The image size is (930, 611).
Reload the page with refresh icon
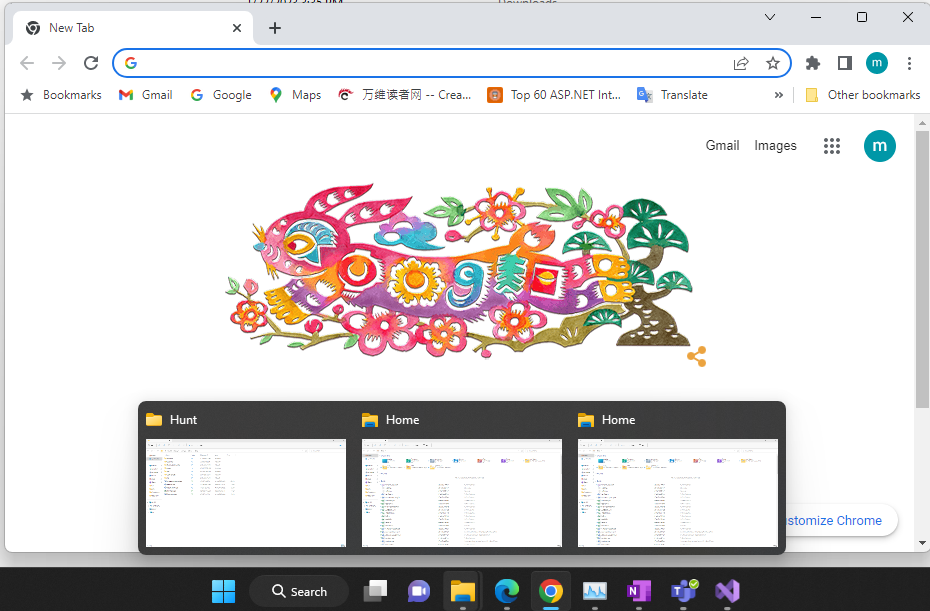tap(91, 63)
